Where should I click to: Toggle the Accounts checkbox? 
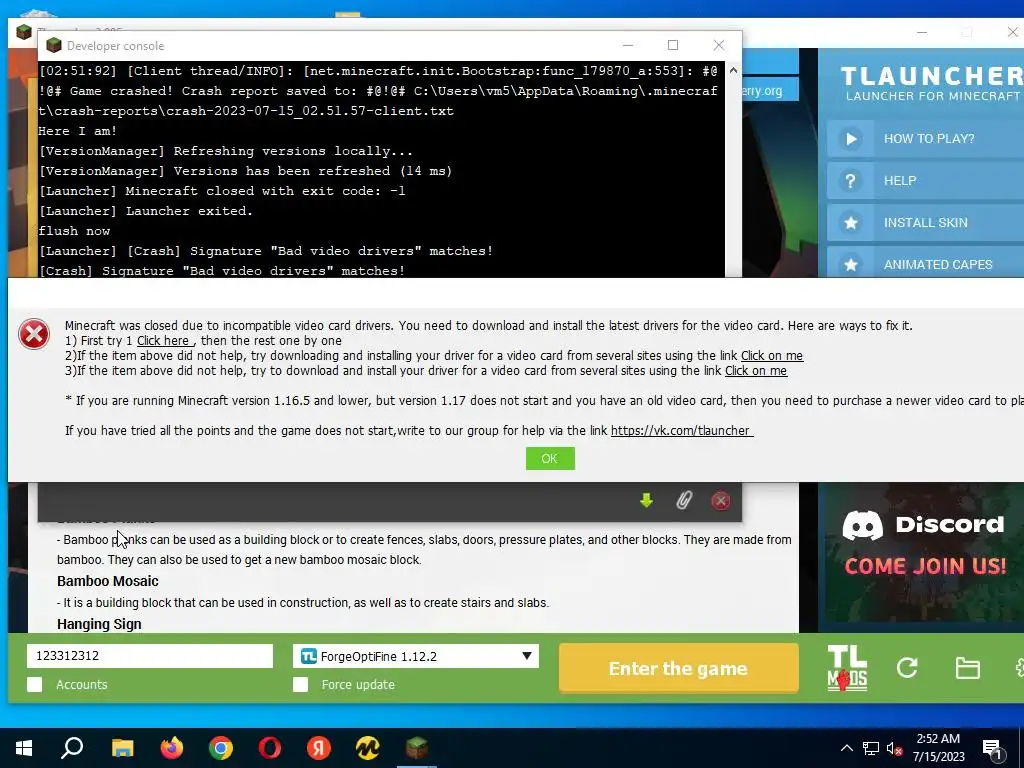point(35,684)
